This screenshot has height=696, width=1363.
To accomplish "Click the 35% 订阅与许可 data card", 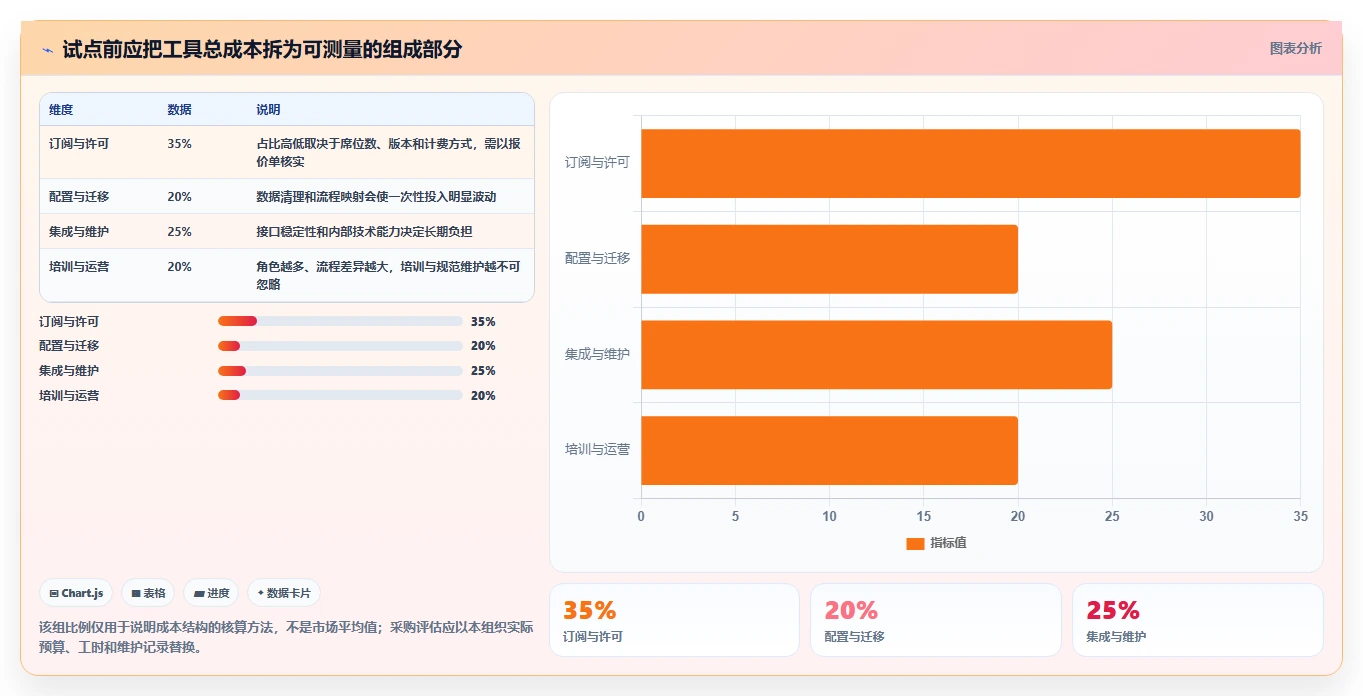I will [x=674, y=620].
